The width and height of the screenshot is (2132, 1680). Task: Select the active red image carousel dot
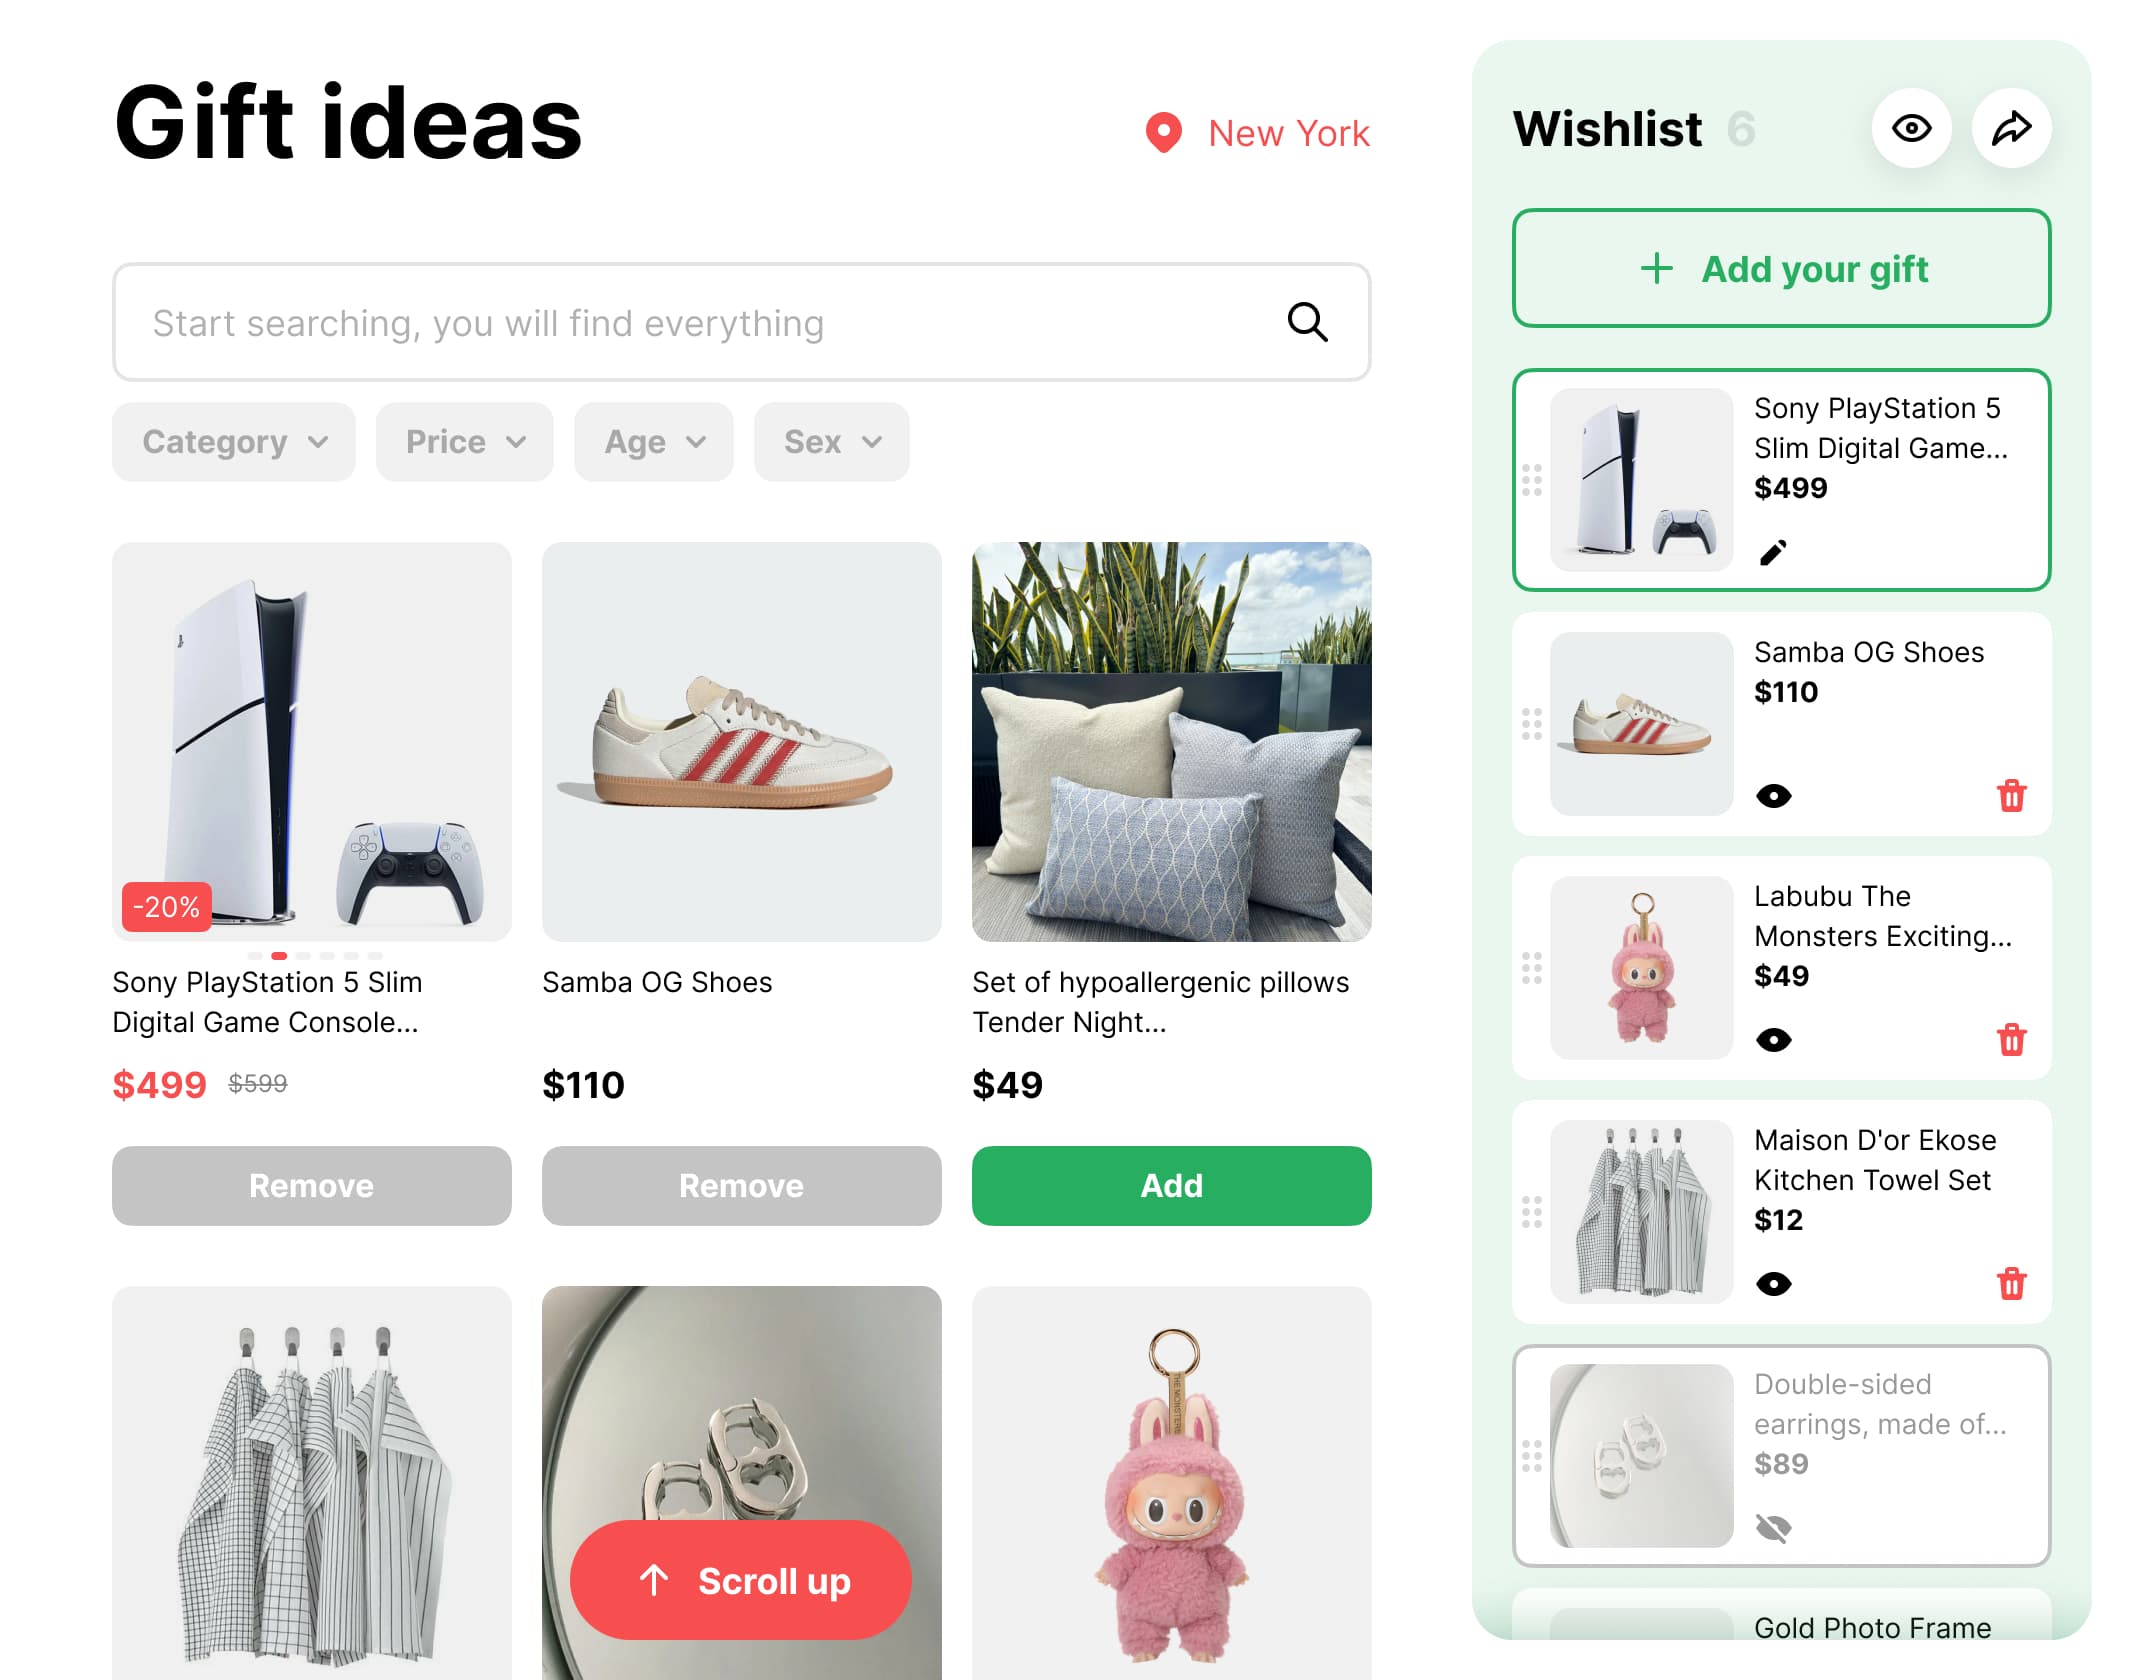point(279,956)
